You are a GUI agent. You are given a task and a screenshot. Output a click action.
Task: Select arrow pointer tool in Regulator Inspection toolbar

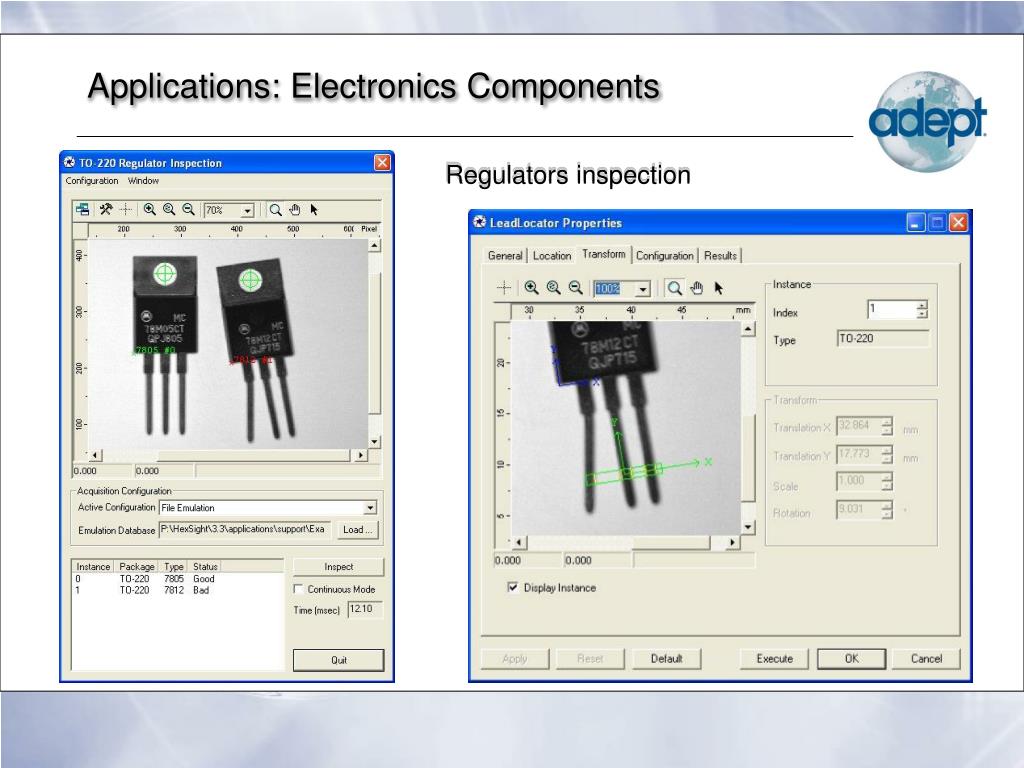[314, 210]
